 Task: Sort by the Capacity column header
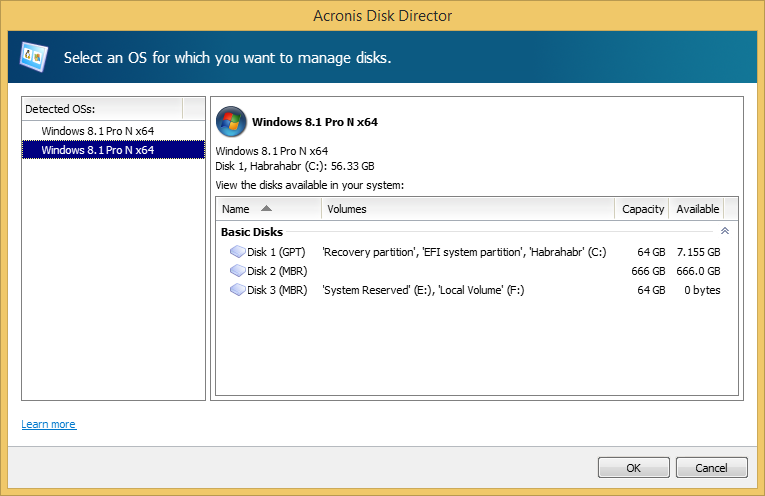[642, 209]
